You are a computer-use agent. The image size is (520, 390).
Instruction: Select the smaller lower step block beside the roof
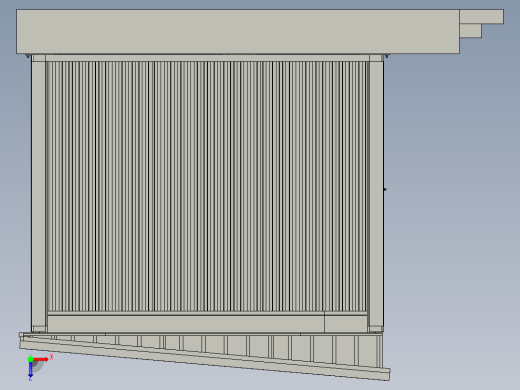(x=470, y=31)
